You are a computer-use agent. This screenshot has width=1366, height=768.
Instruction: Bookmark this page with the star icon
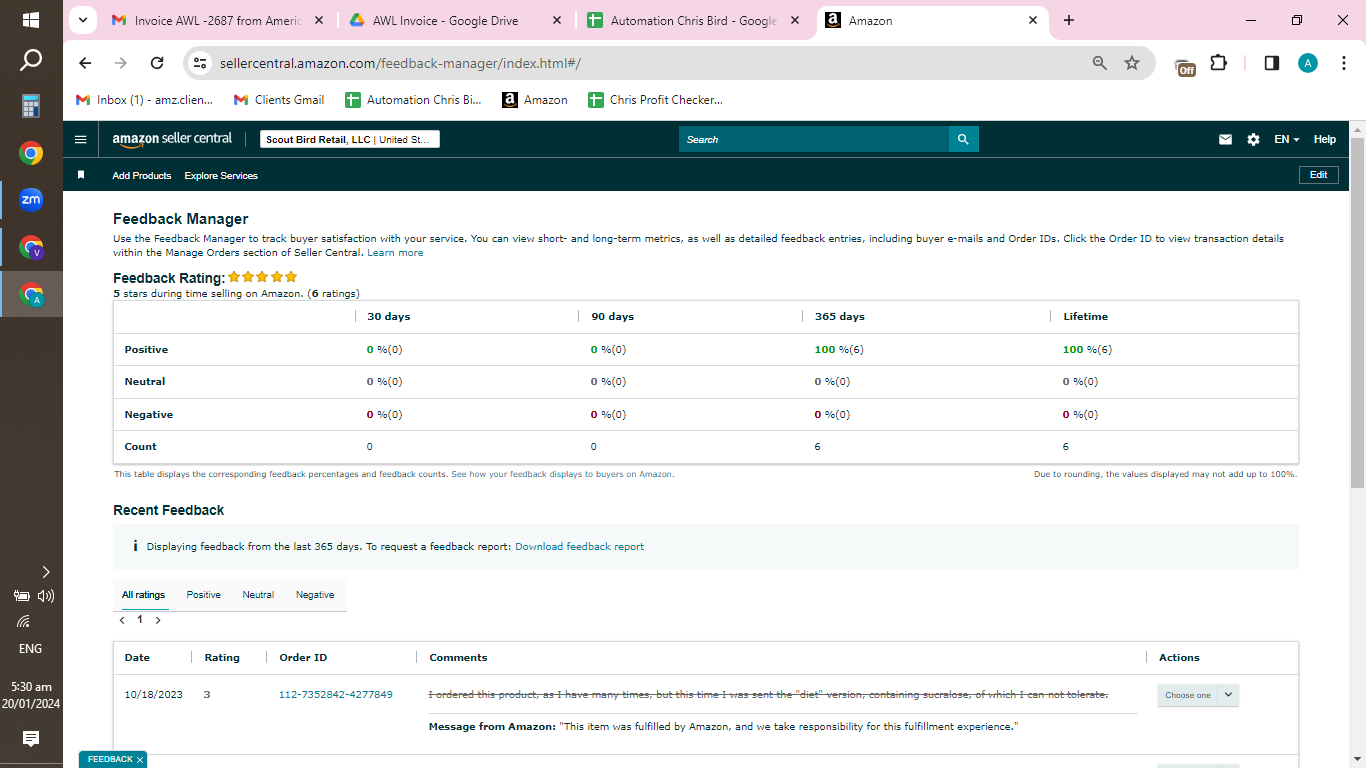pos(1132,63)
